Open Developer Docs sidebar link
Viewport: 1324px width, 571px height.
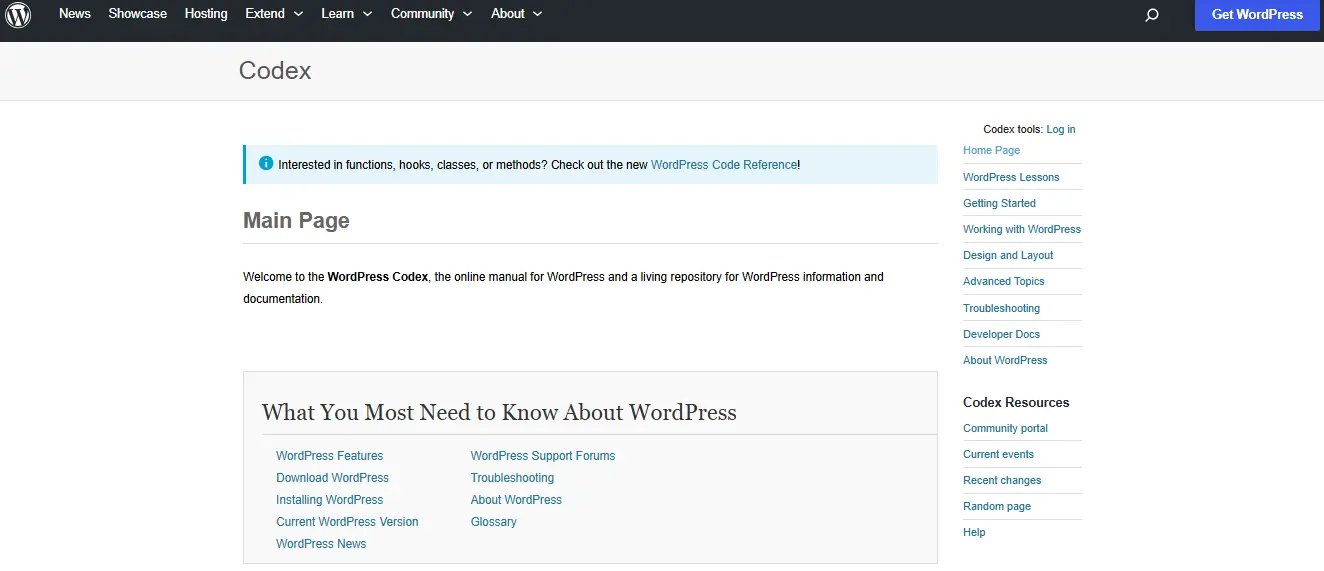[1001, 334]
